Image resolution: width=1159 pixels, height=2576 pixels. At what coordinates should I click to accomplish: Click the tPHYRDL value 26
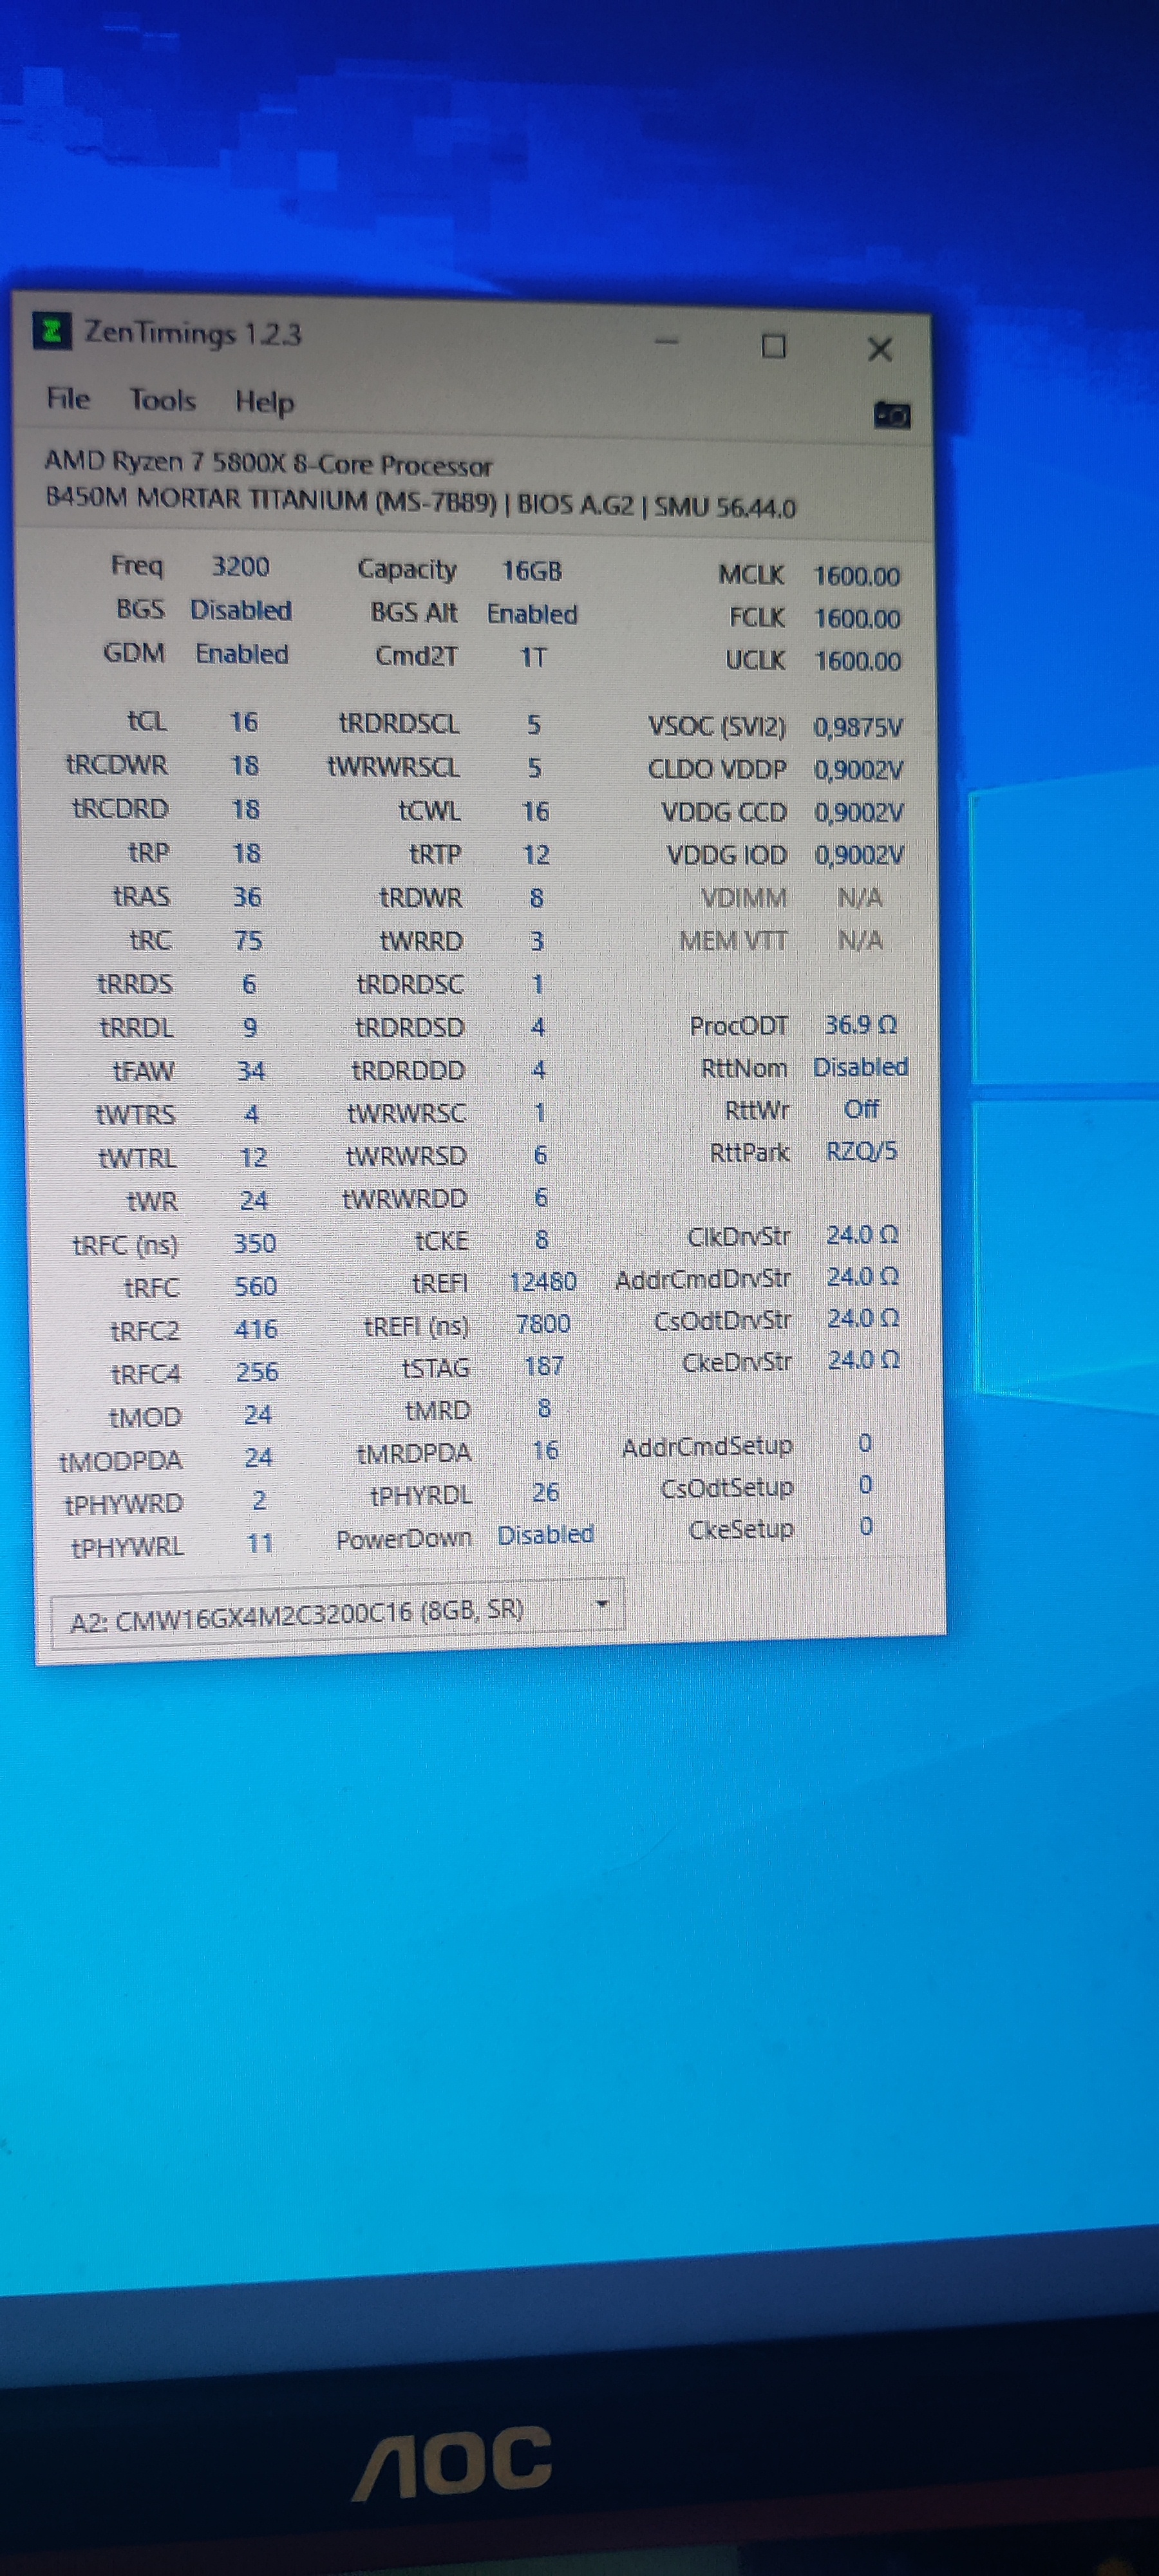(x=545, y=1492)
